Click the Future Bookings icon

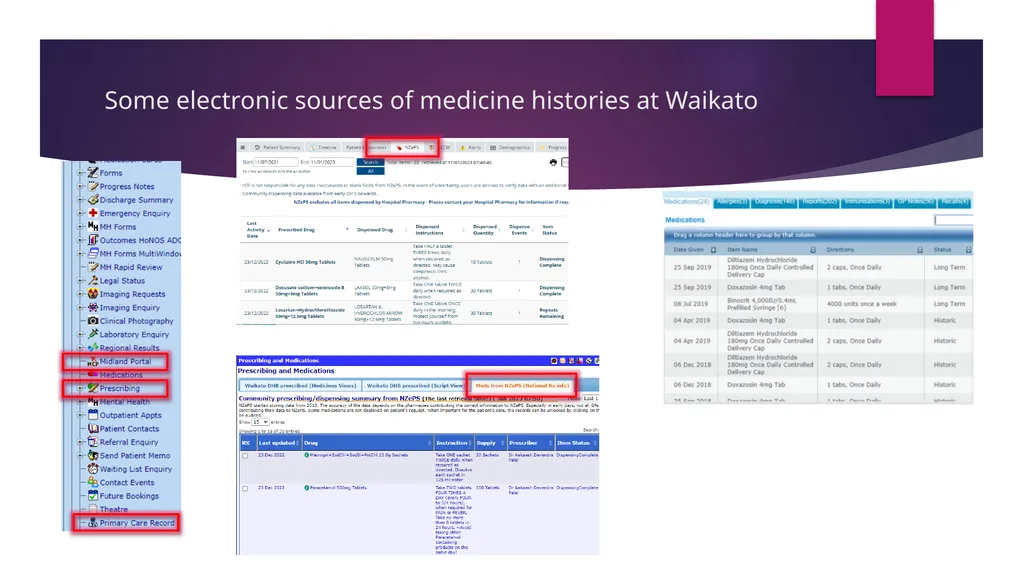click(93, 496)
